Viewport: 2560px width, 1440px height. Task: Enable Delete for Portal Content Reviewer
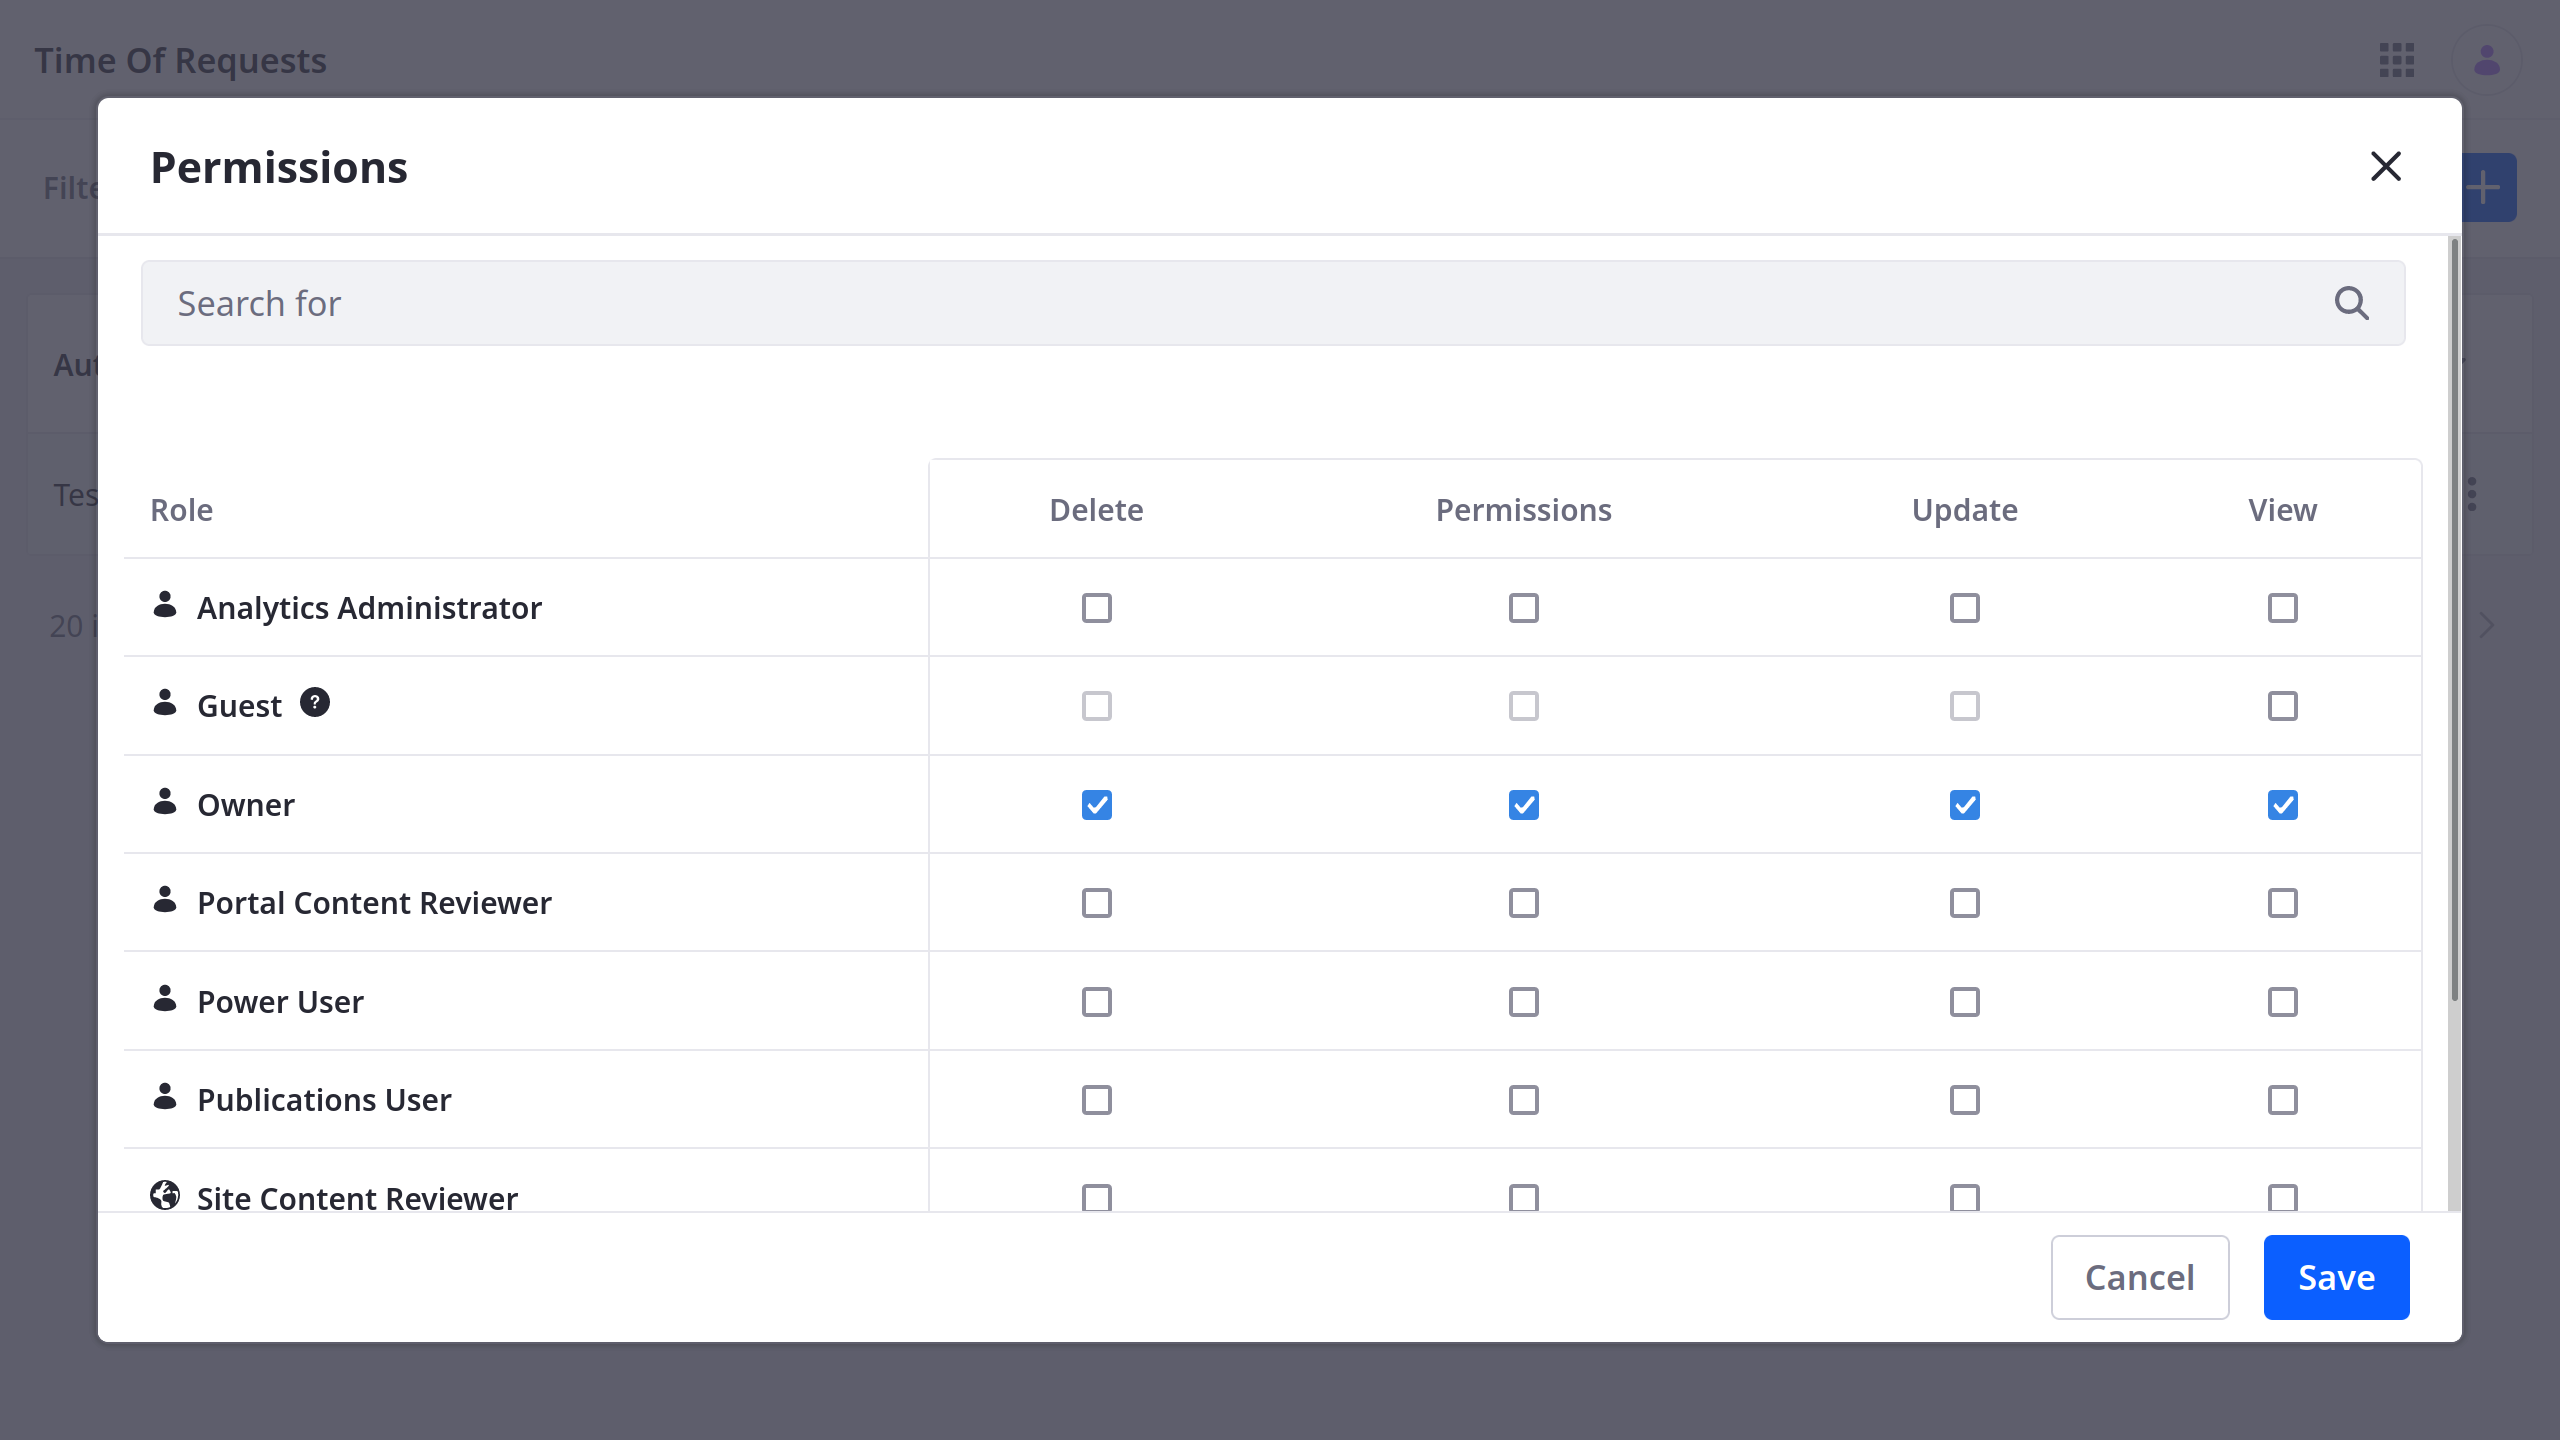(1097, 903)
